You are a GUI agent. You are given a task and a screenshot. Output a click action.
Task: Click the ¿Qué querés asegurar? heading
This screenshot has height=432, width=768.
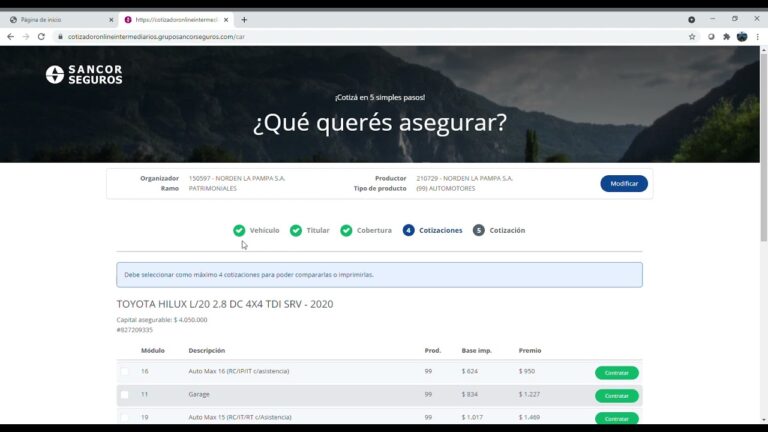coord(380,122)
